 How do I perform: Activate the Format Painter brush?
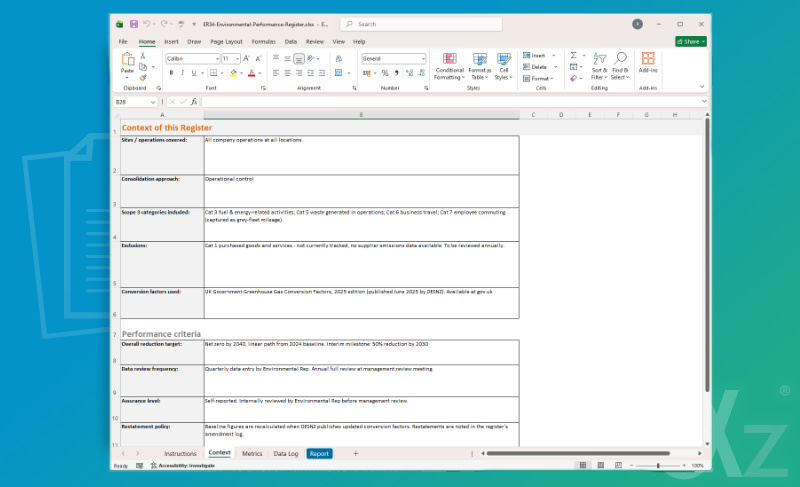[x=143, y=78]
